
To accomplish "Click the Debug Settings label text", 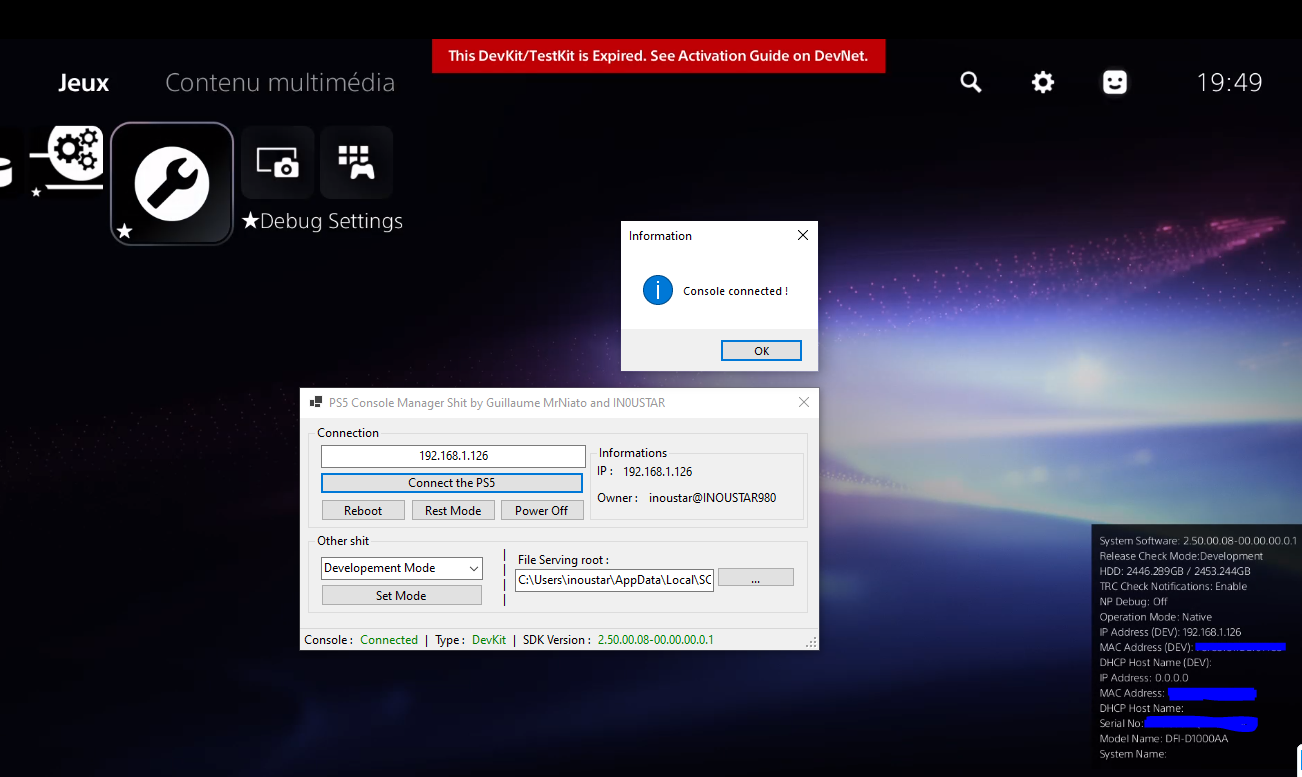I will (322, 221).
